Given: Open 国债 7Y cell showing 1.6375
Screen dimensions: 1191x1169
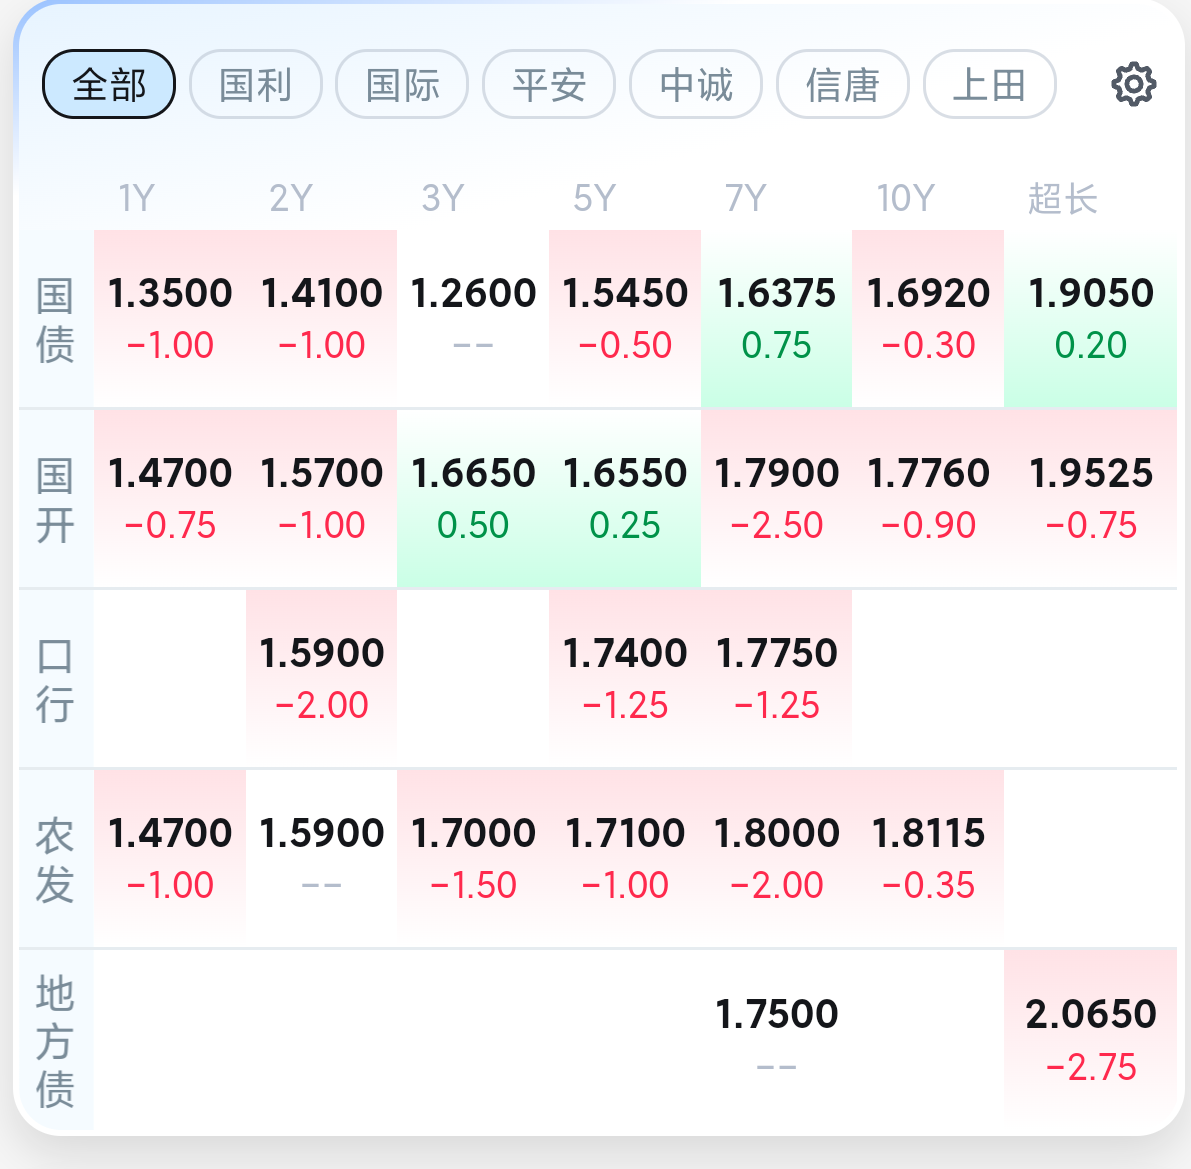Looking at the screenshot, I should click(x=776, y=318).
